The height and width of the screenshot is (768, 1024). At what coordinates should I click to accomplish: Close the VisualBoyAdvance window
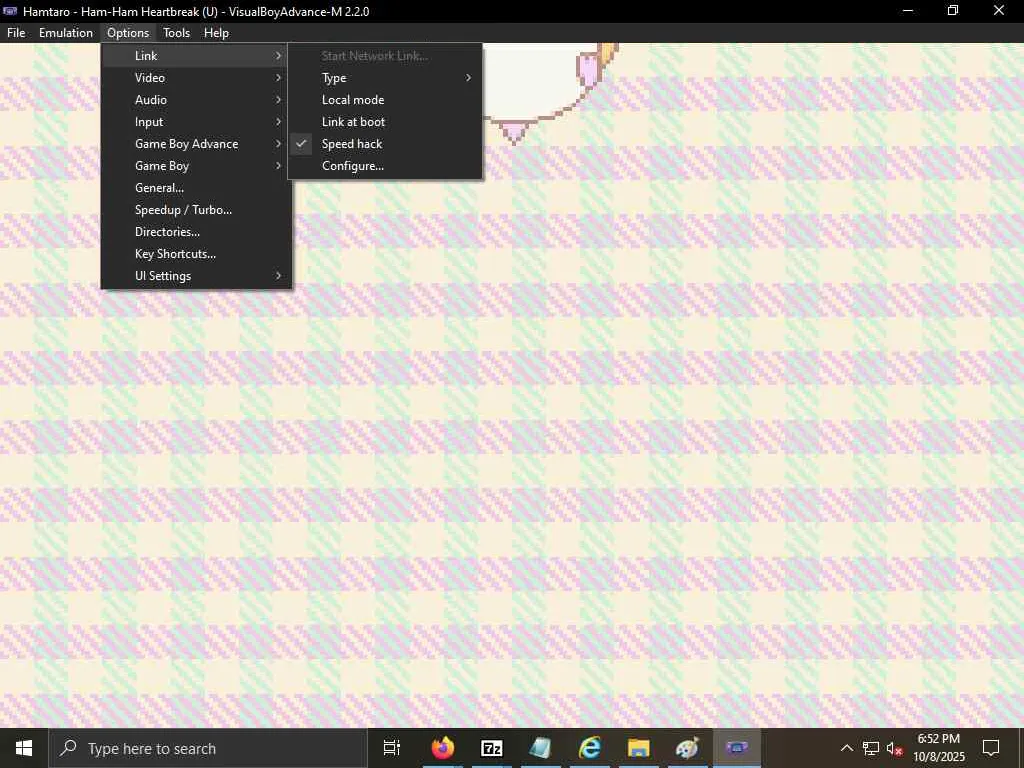click(999, 11)
